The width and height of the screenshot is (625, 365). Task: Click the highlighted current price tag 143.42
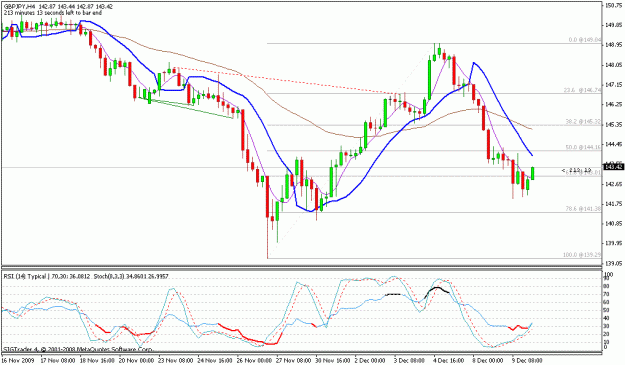(x=613, y=167)
